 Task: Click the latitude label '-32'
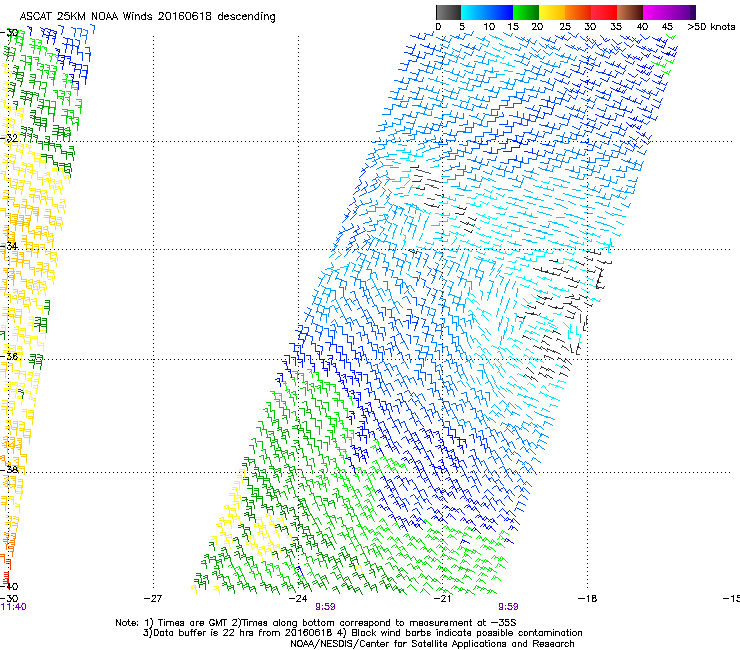click(9, 138)
